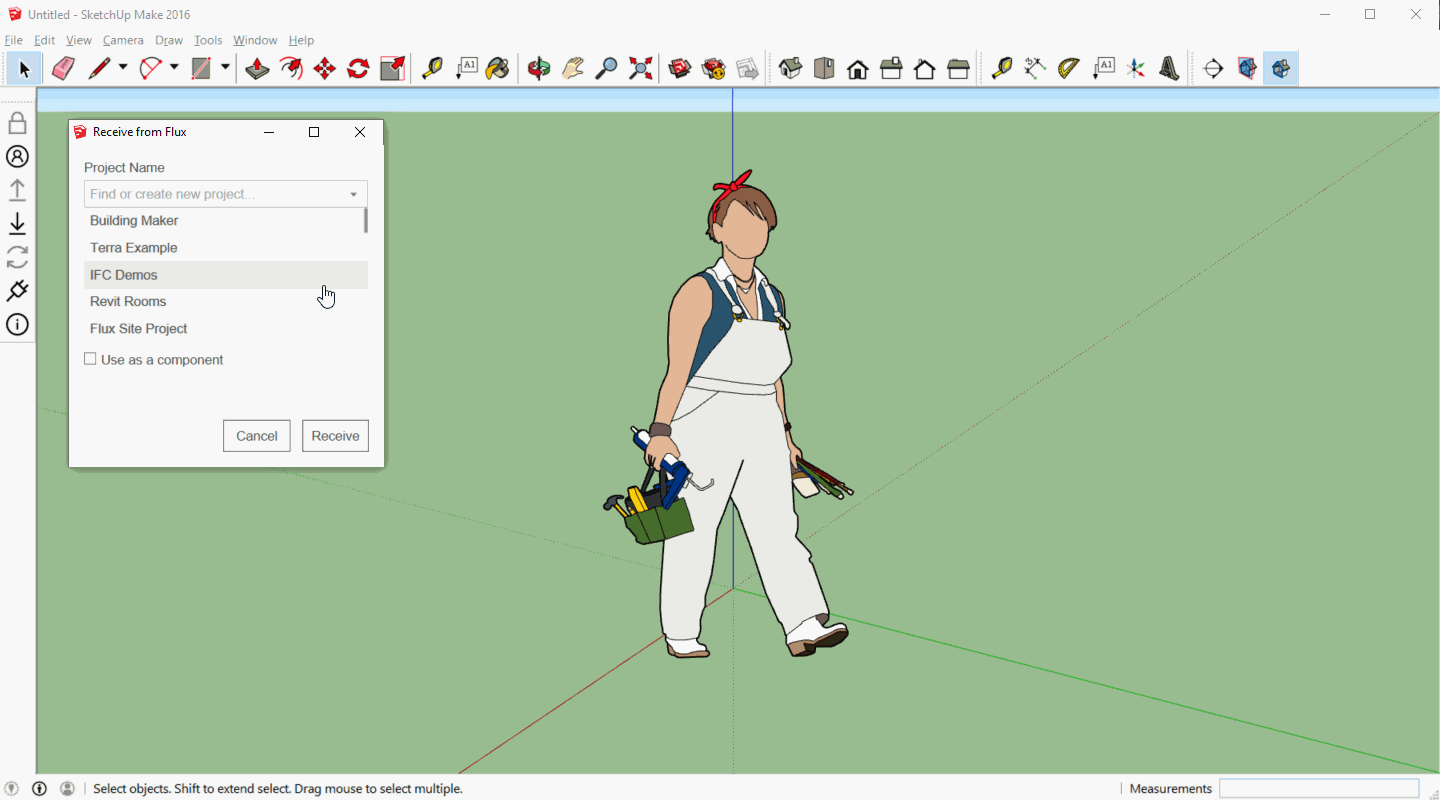Click the Receive button
Image resolution: width=1440 pixels, height=800 pixels.
pyautogui.click(x=335, y=436)
